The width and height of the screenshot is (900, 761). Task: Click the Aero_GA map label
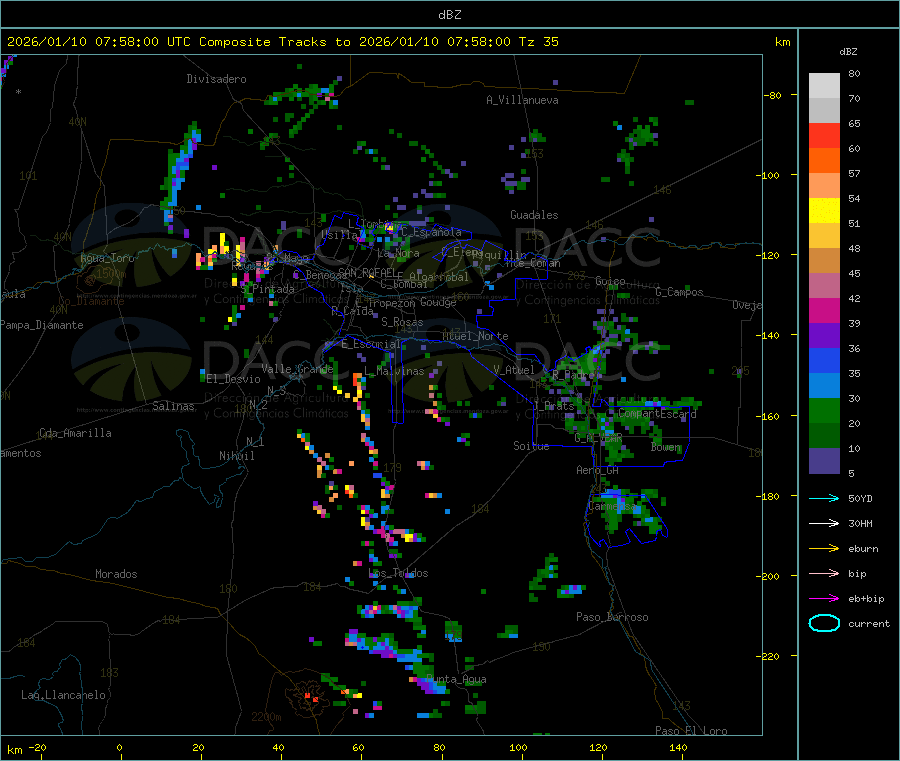click(598, 470)
